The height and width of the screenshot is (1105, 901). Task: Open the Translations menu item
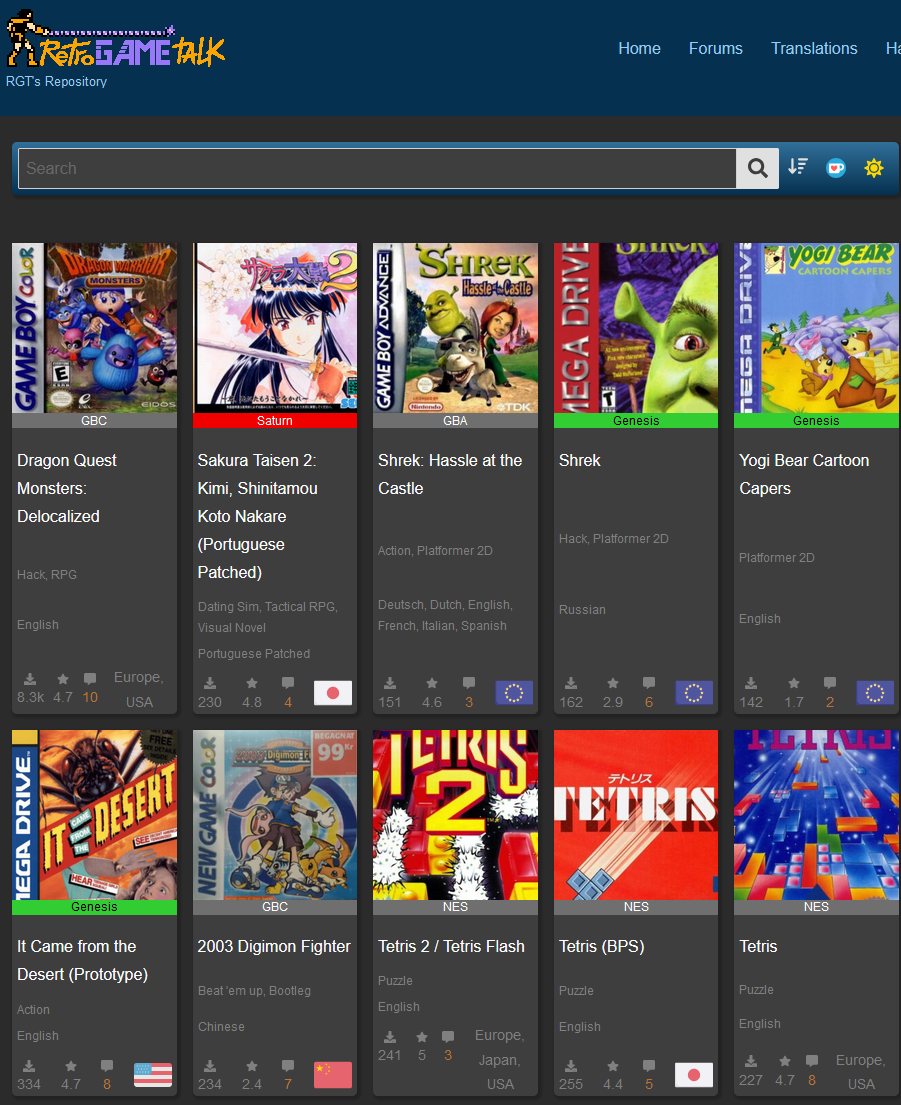pyautogui.click(x=814, y=49)
